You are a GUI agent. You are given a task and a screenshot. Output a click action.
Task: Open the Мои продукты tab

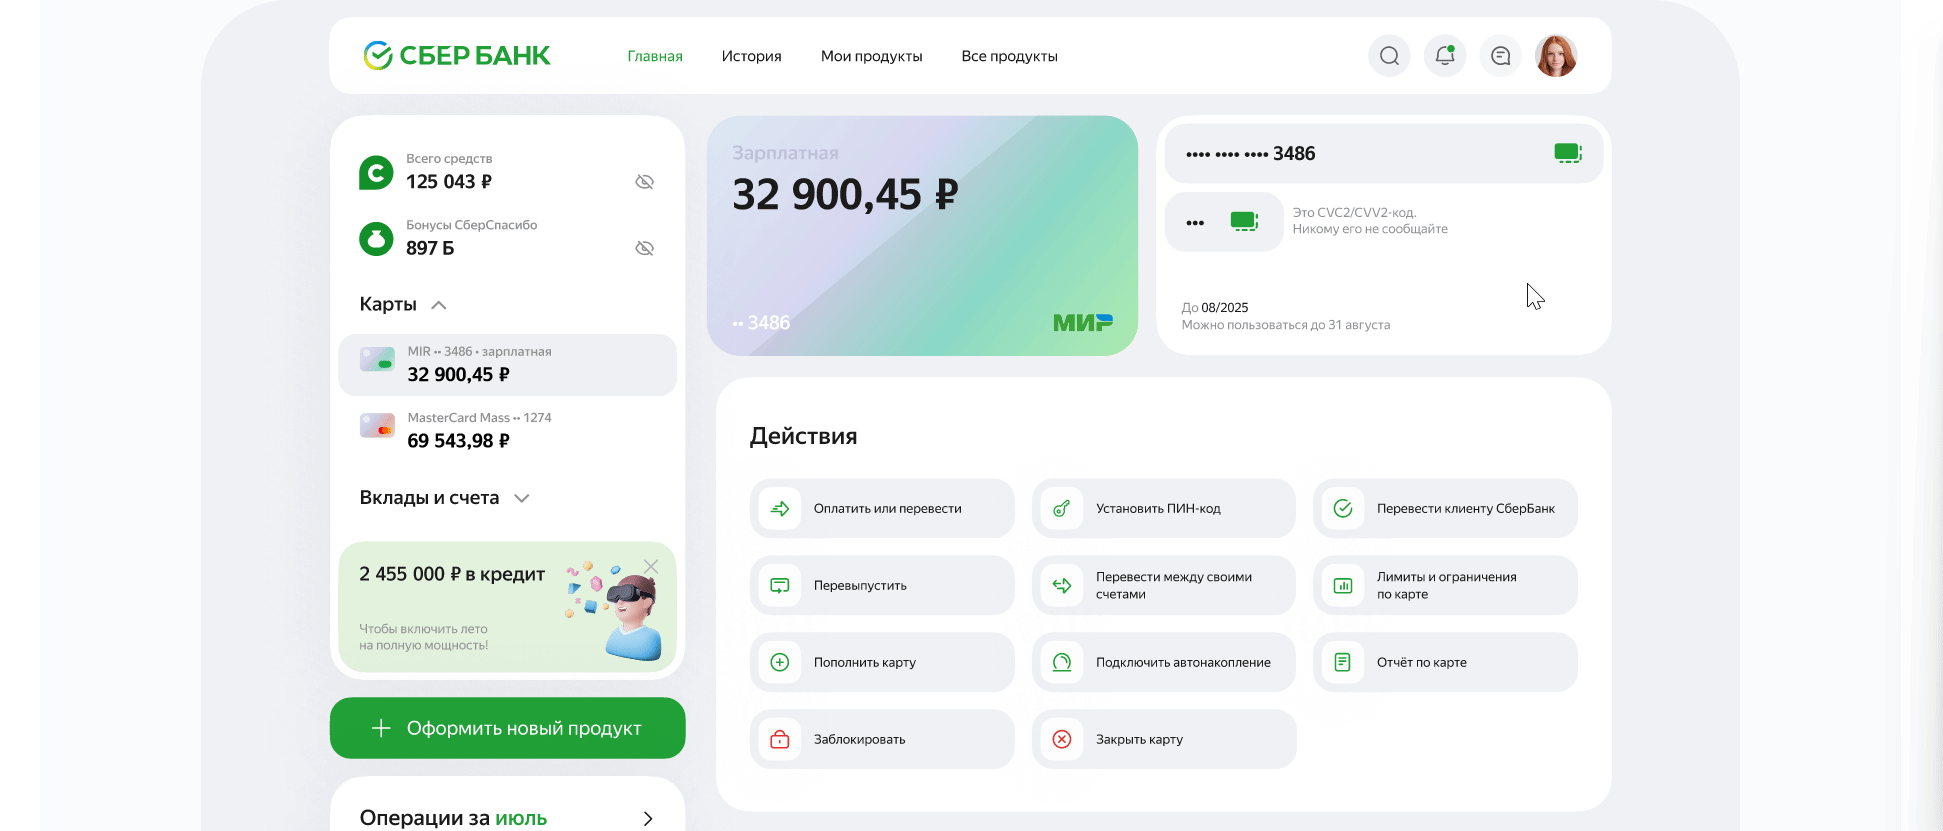pos(872,56)
